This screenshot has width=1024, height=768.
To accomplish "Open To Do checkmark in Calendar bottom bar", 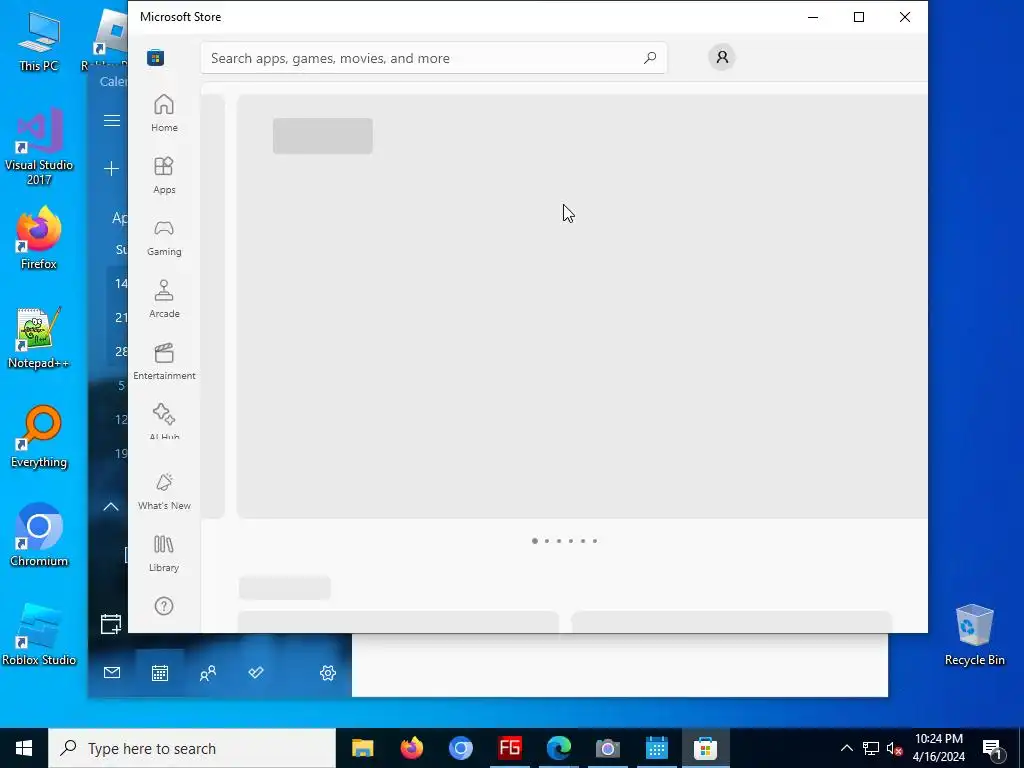I will tap(256, 673).
